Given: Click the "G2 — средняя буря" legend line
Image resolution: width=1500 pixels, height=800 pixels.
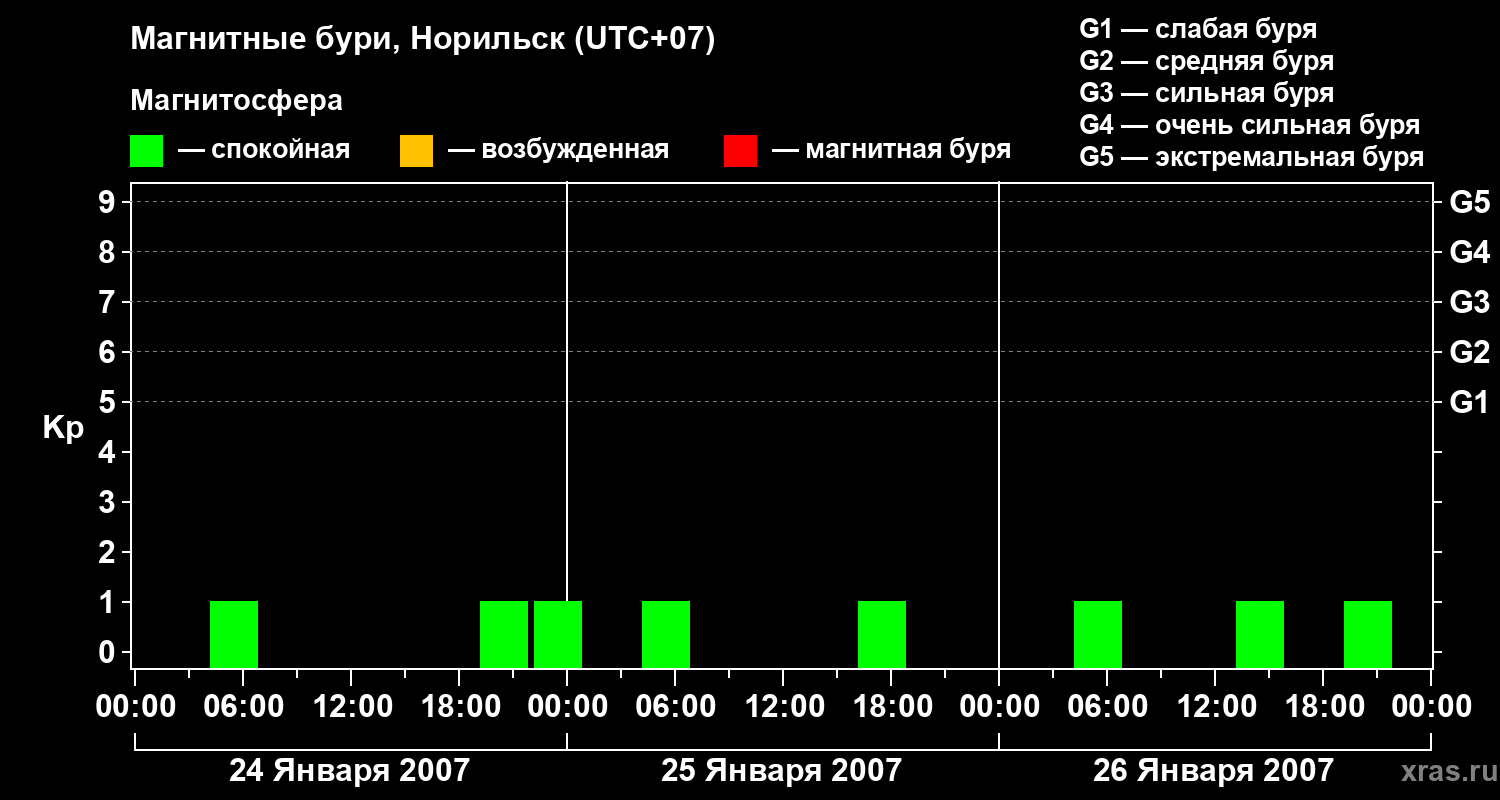Looking at the screenshot, I should pyautogui.click(x=1206, y=61).
